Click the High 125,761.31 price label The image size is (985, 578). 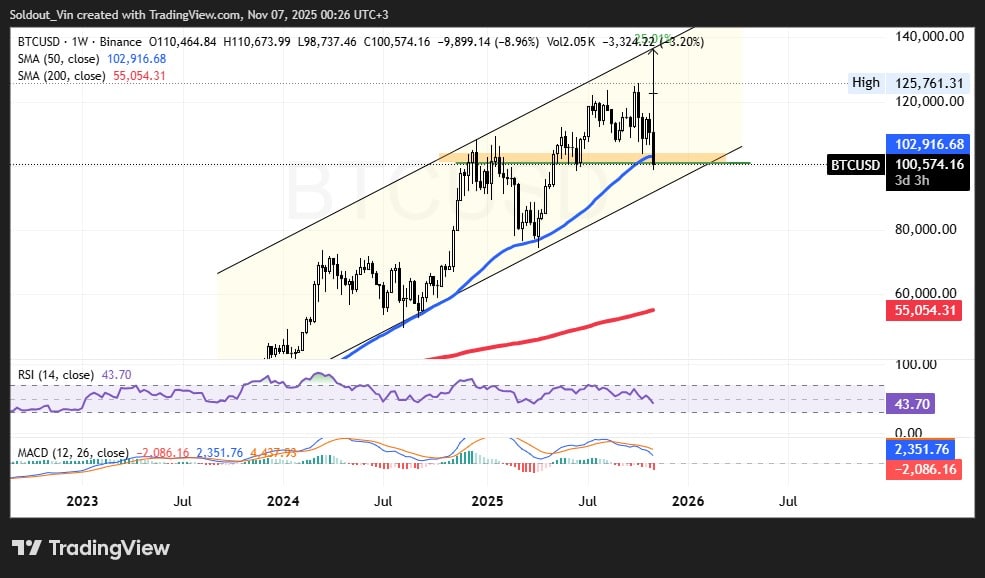coord(909,83)
